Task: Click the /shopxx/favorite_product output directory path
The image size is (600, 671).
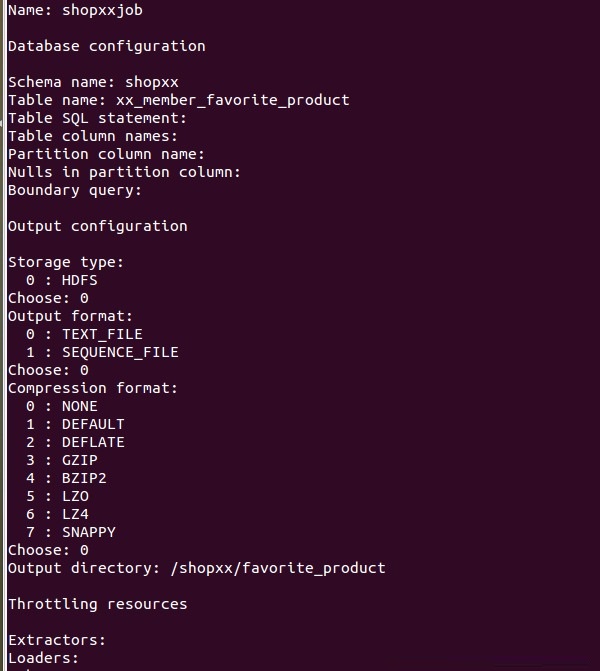Action: 278,569
